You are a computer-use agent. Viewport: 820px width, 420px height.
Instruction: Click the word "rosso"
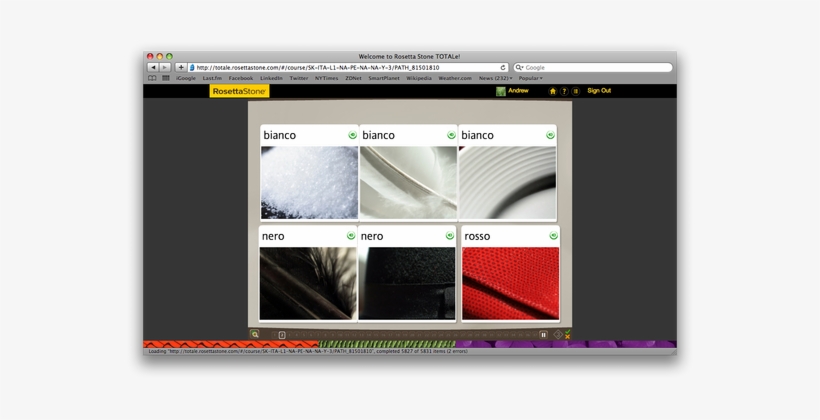pos(477,236)
